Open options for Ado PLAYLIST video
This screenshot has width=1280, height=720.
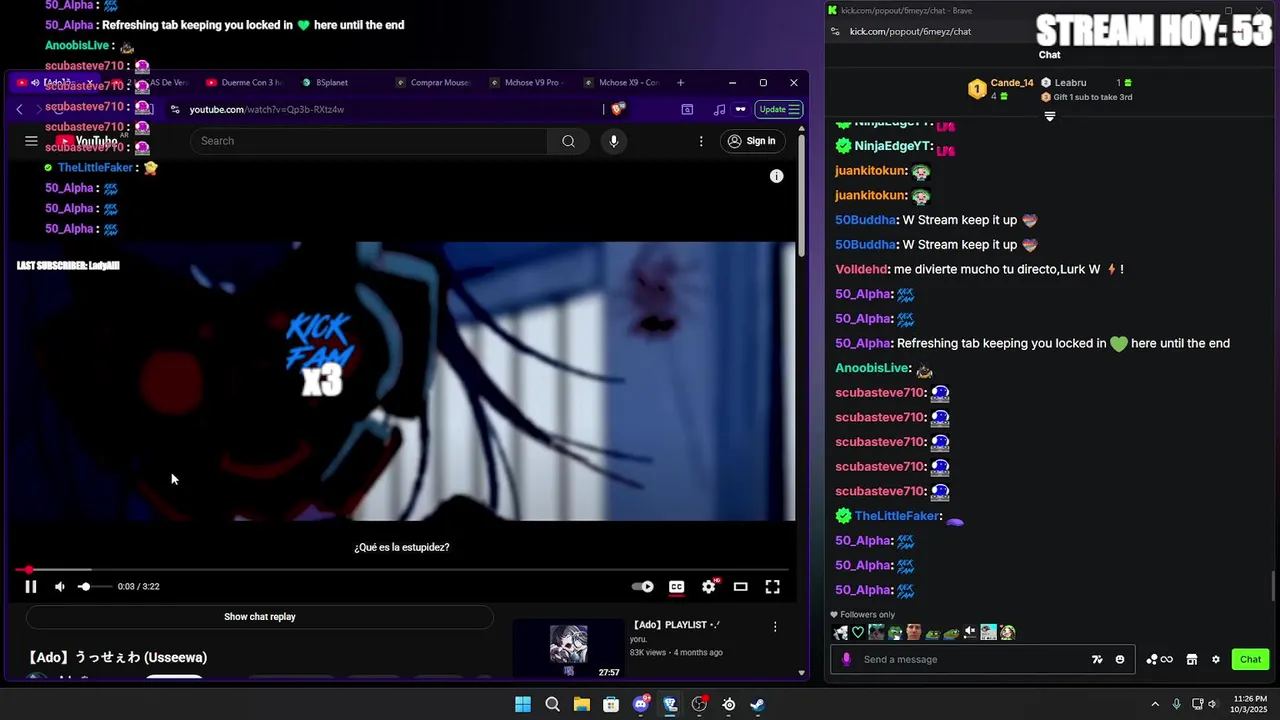coord(775,627)
